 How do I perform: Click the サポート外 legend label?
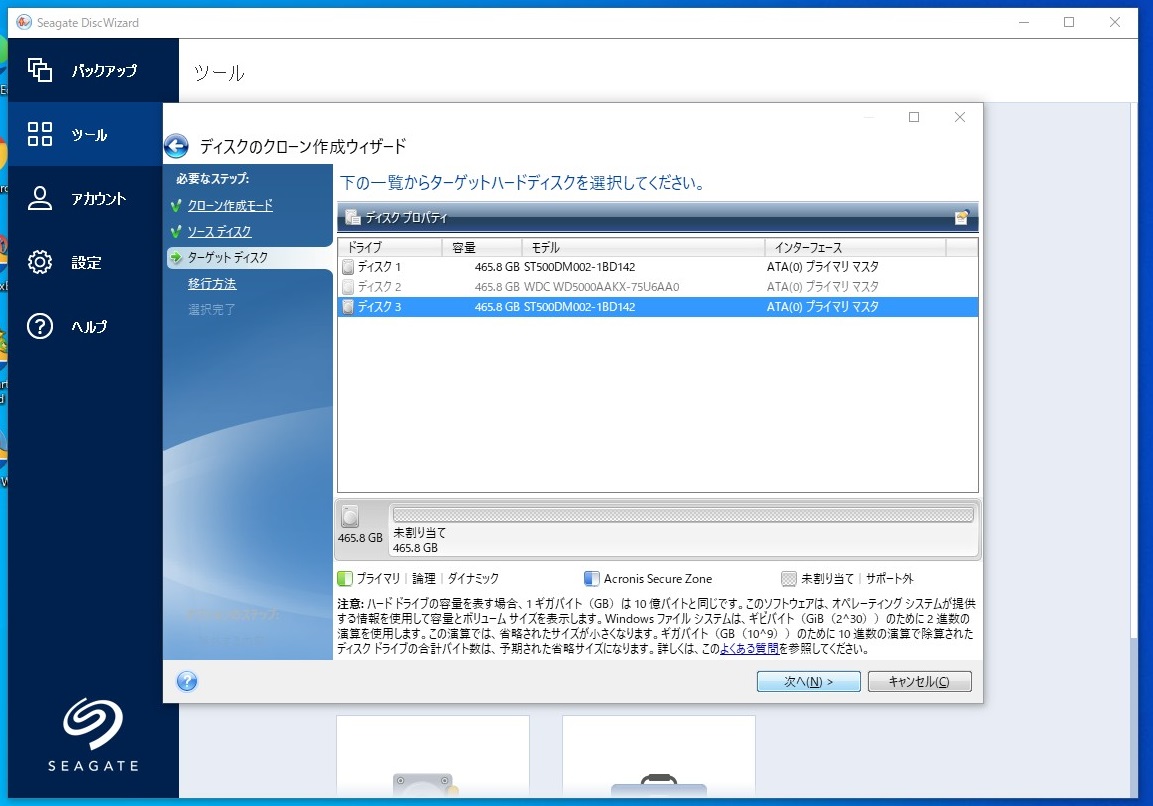[890, 579]
